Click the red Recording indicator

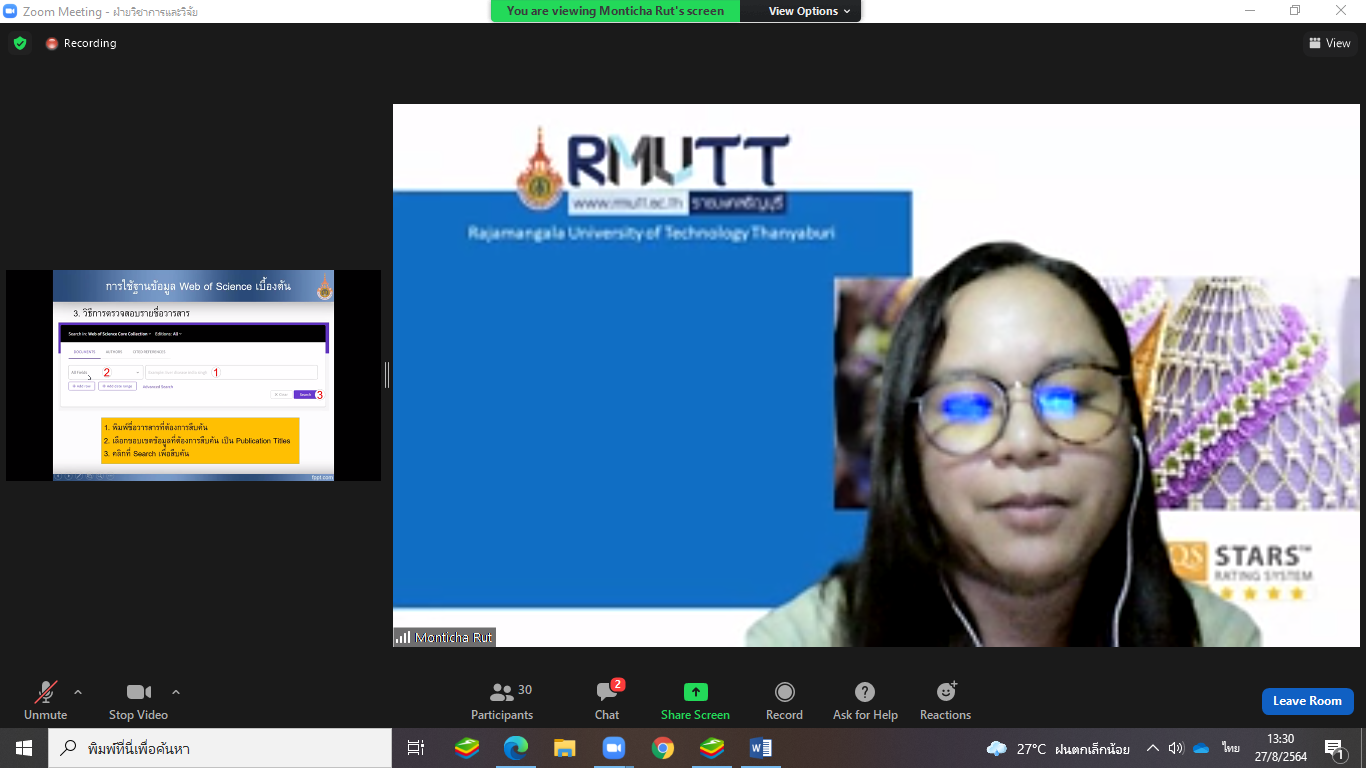(81, 43)
